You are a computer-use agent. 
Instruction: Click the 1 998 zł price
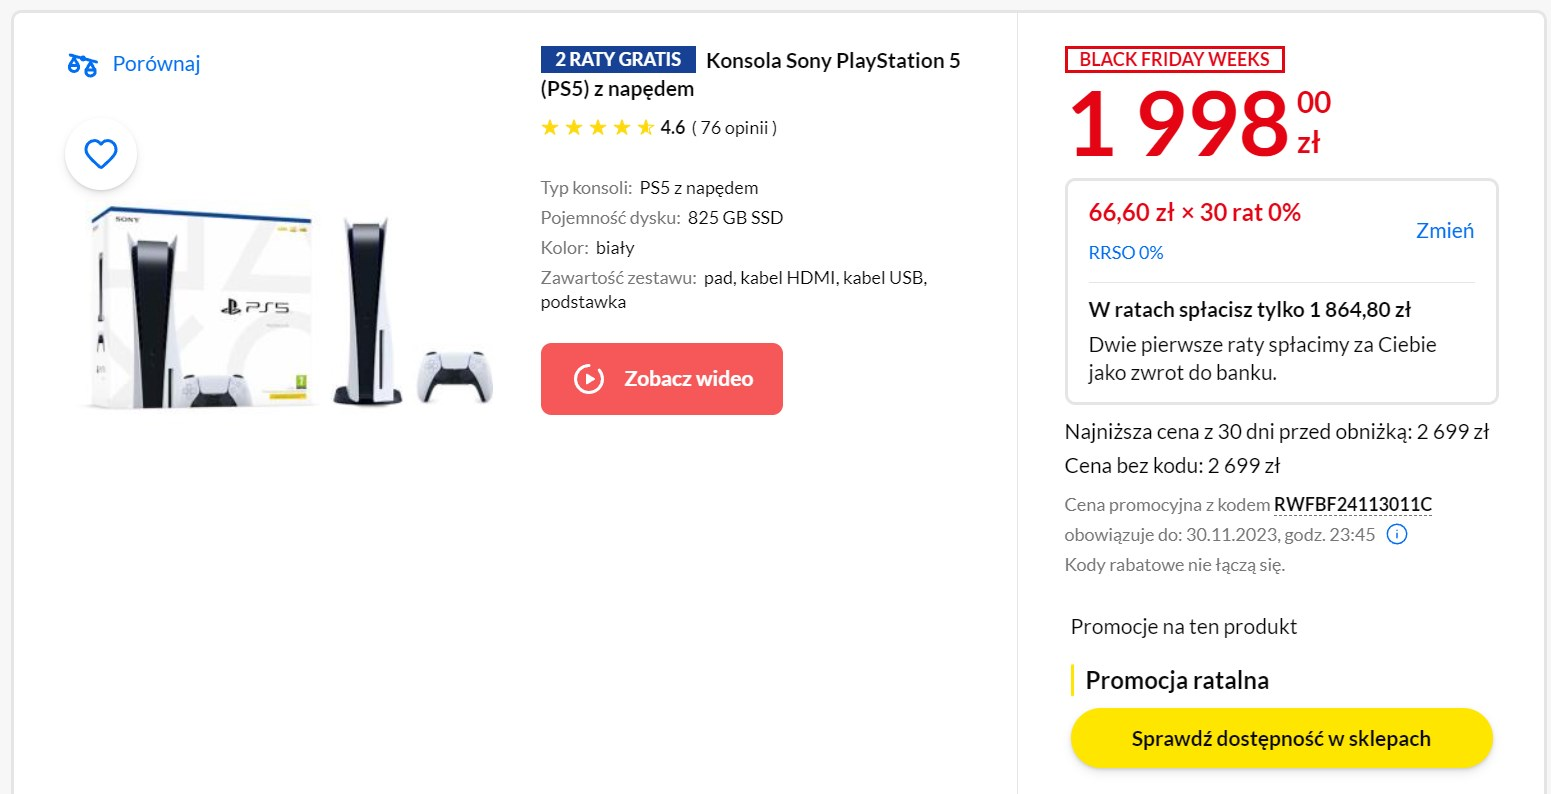[1180, 124]
